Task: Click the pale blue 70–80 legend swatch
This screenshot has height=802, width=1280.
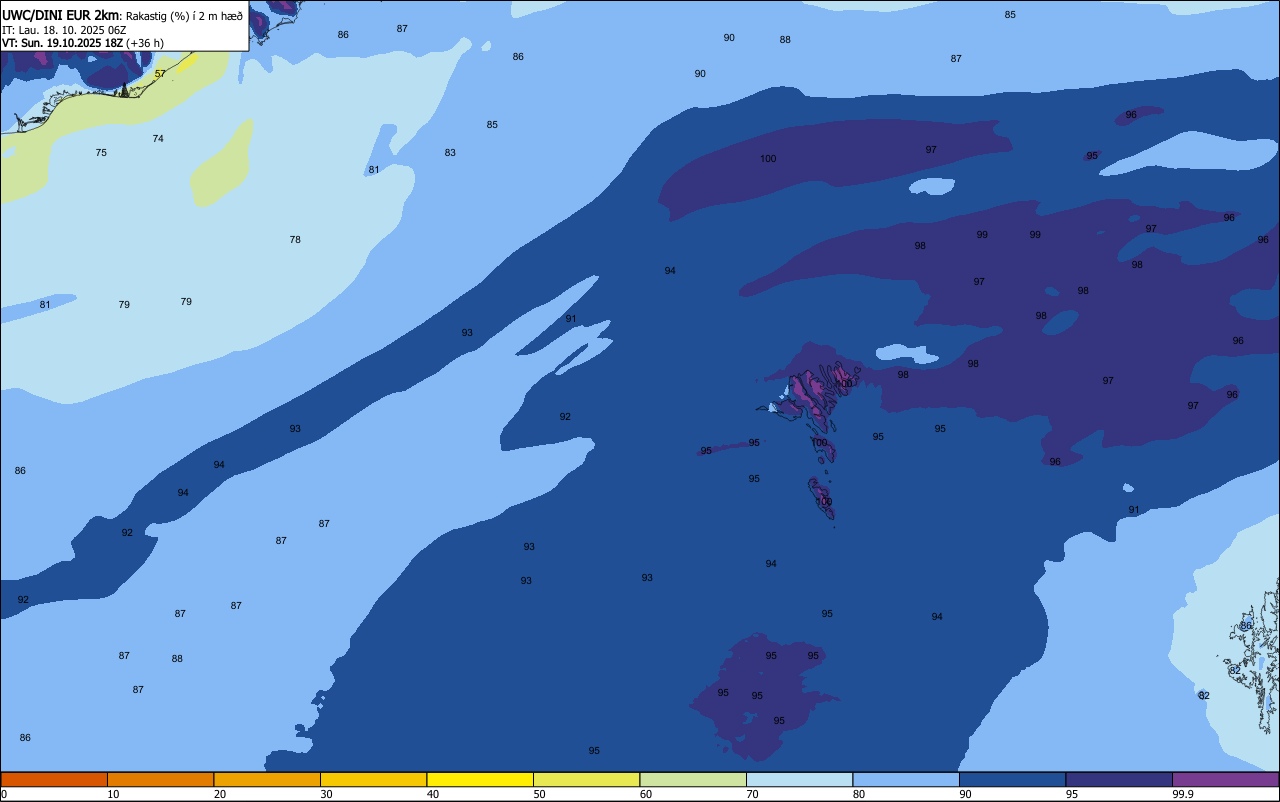Action: (799, 779)
